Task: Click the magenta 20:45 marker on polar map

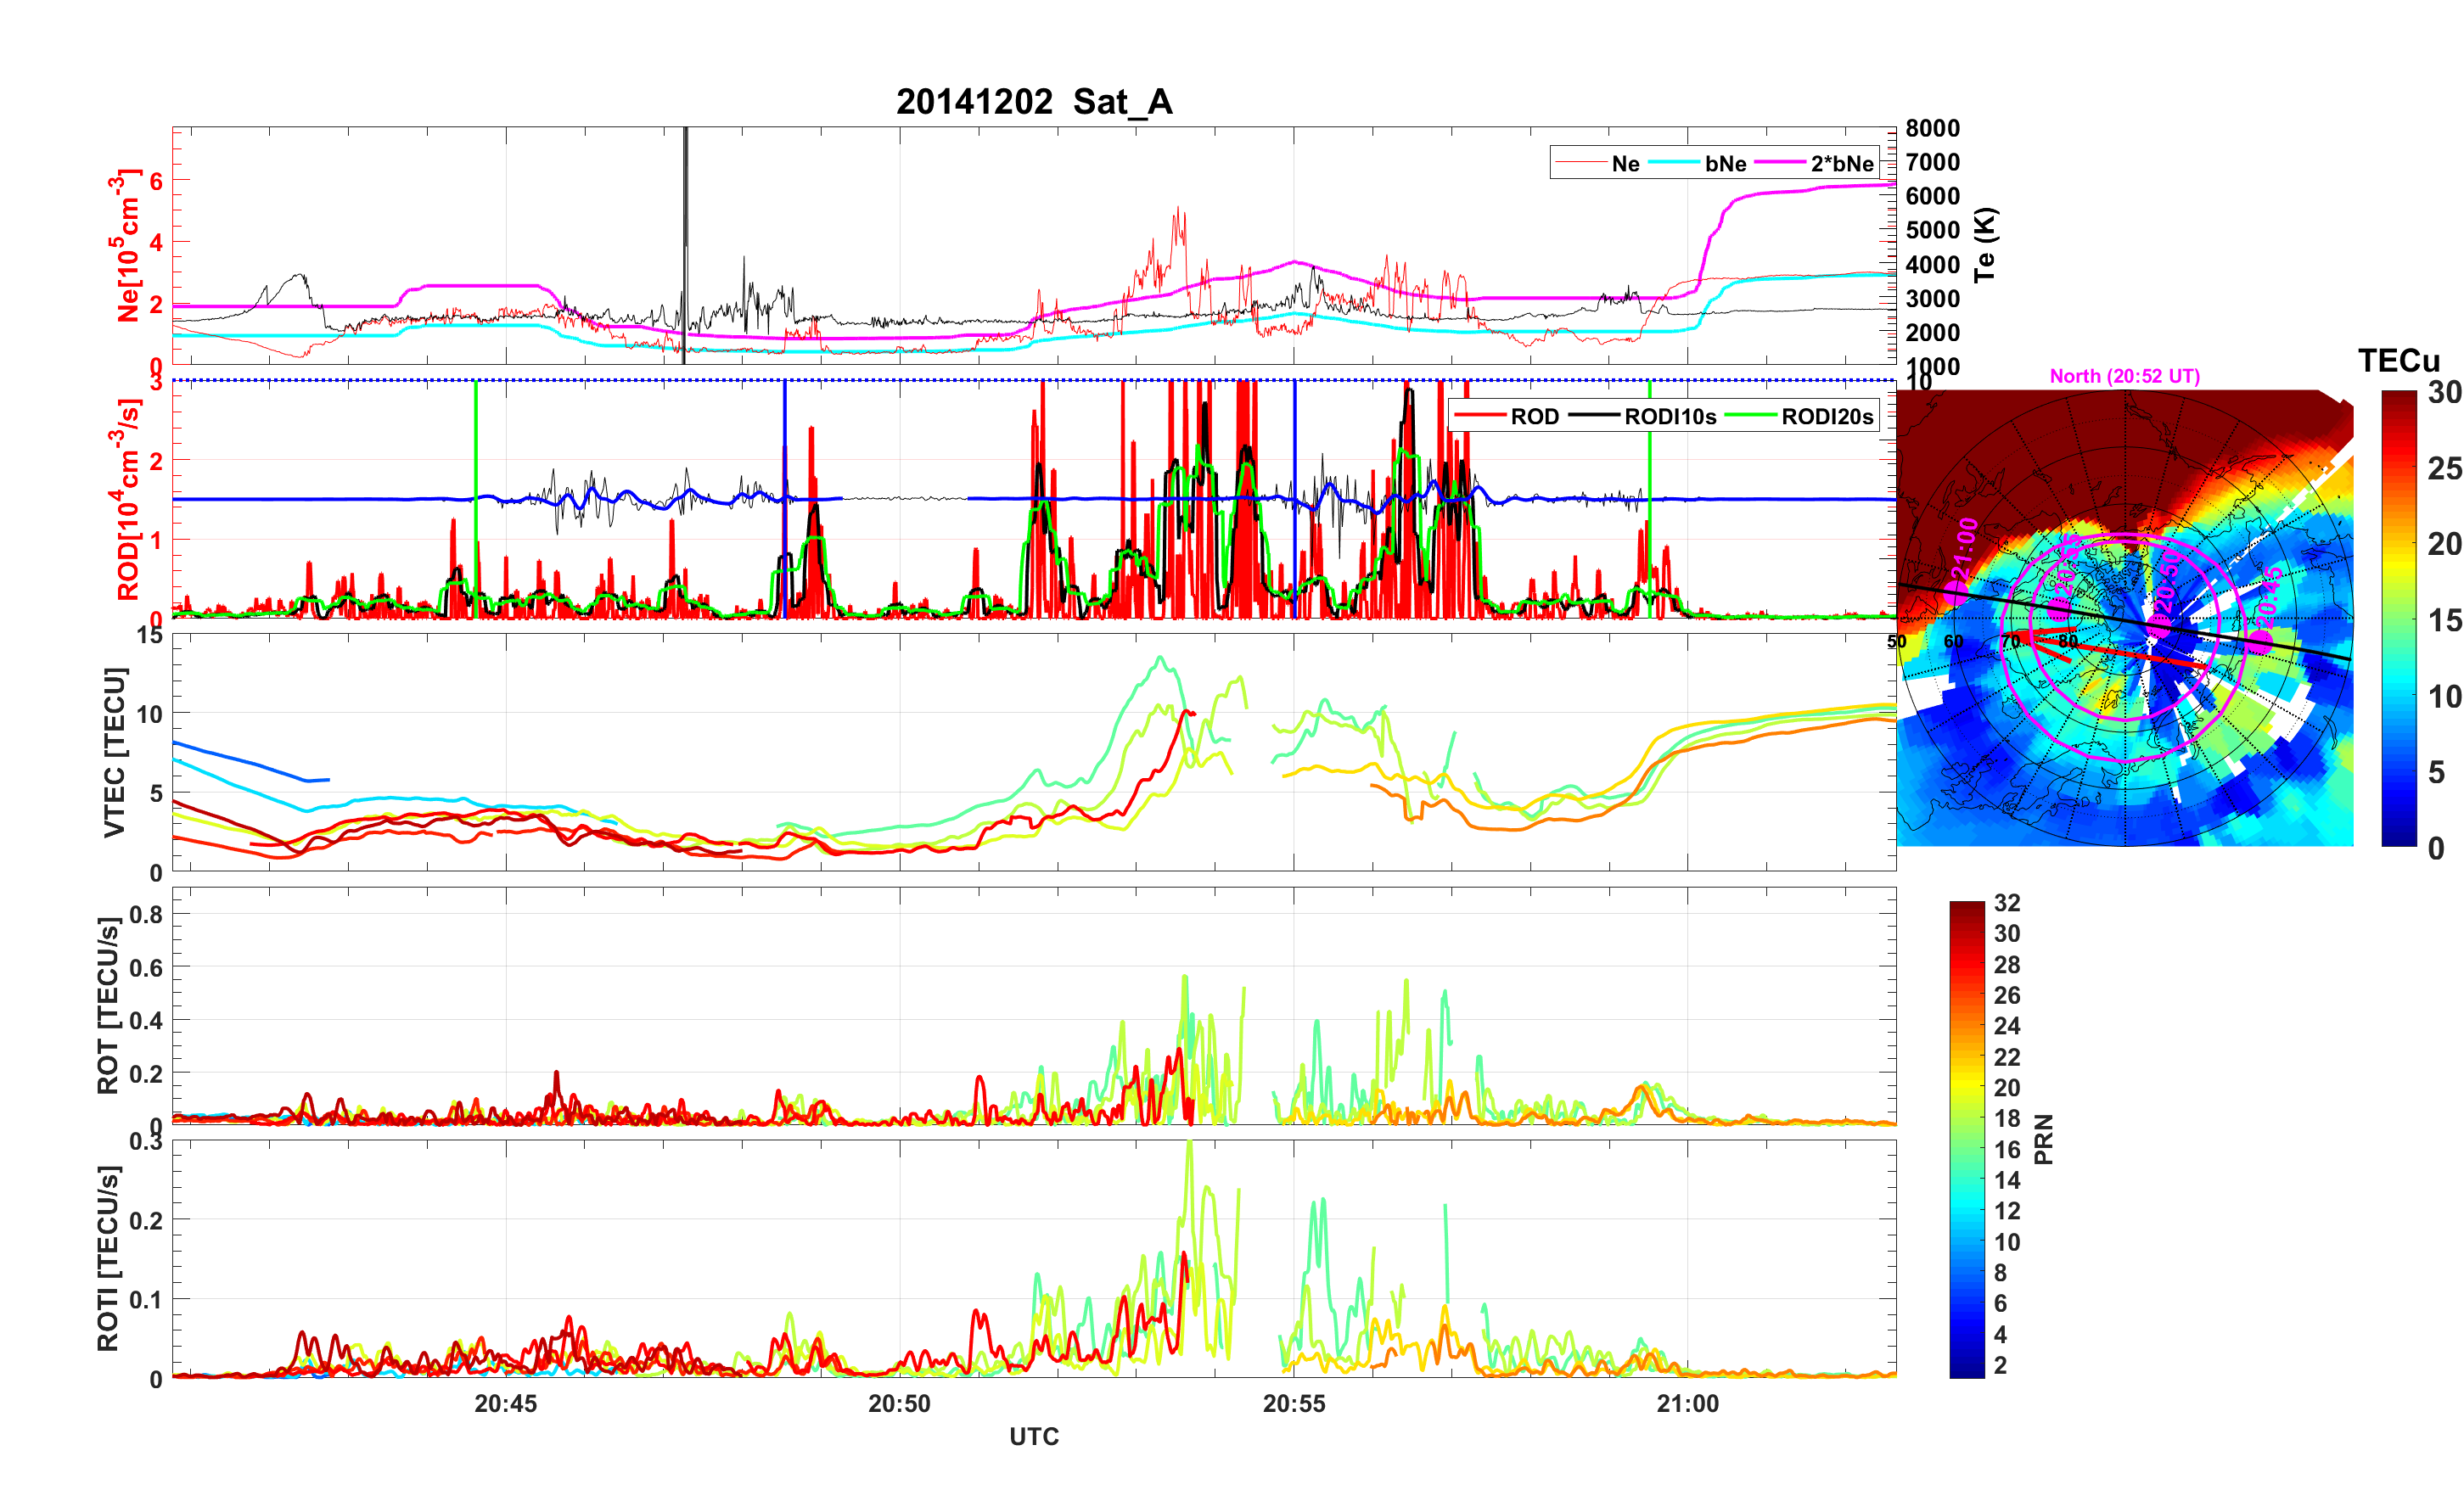Action: pyautogui.click(x=2261, y=641)
